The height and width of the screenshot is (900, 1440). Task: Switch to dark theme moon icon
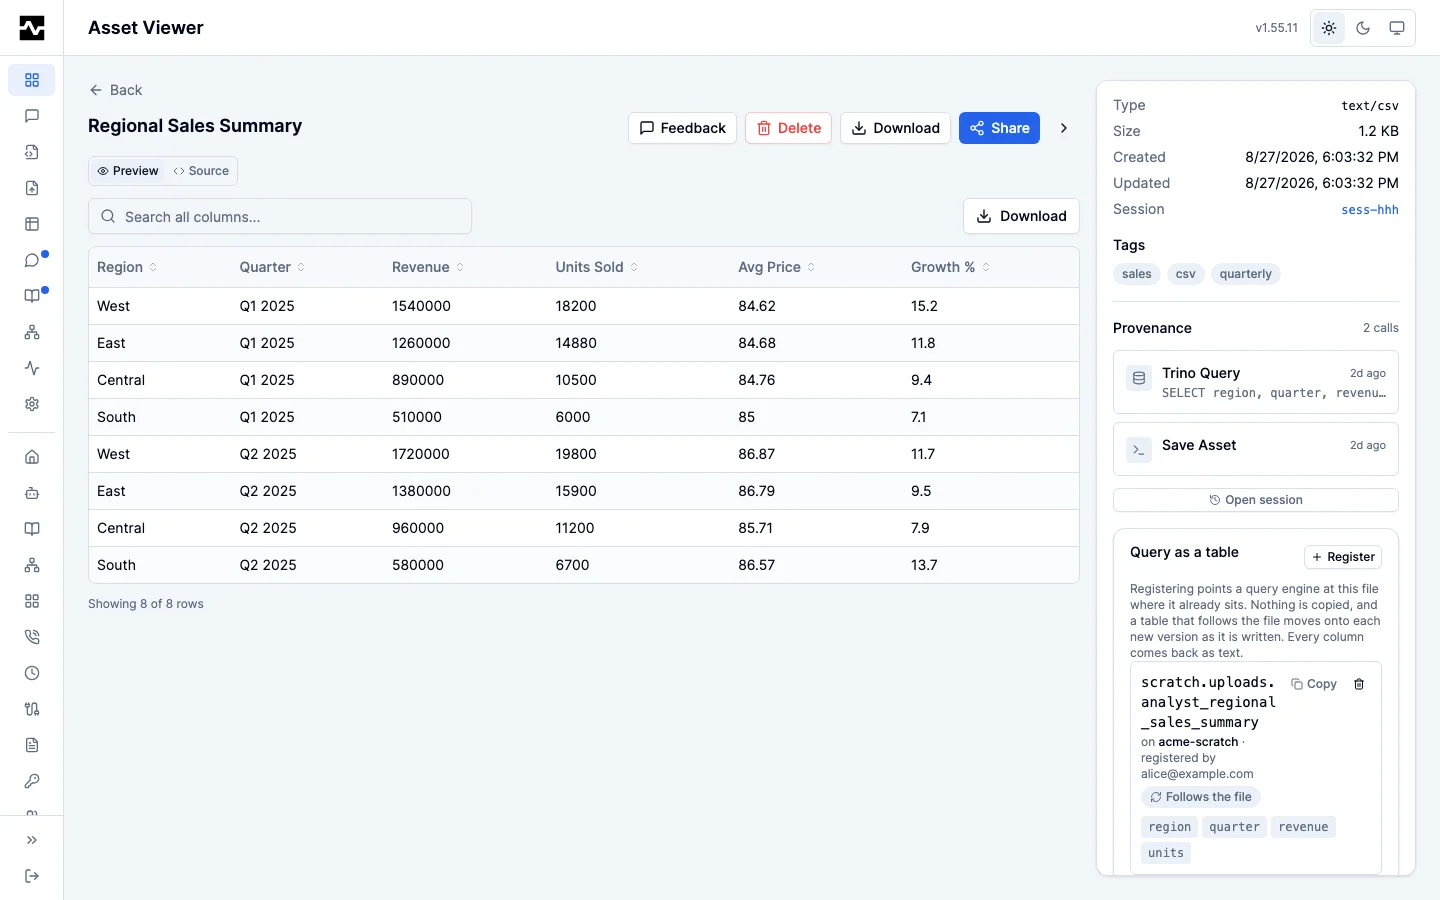[1363, 28]
